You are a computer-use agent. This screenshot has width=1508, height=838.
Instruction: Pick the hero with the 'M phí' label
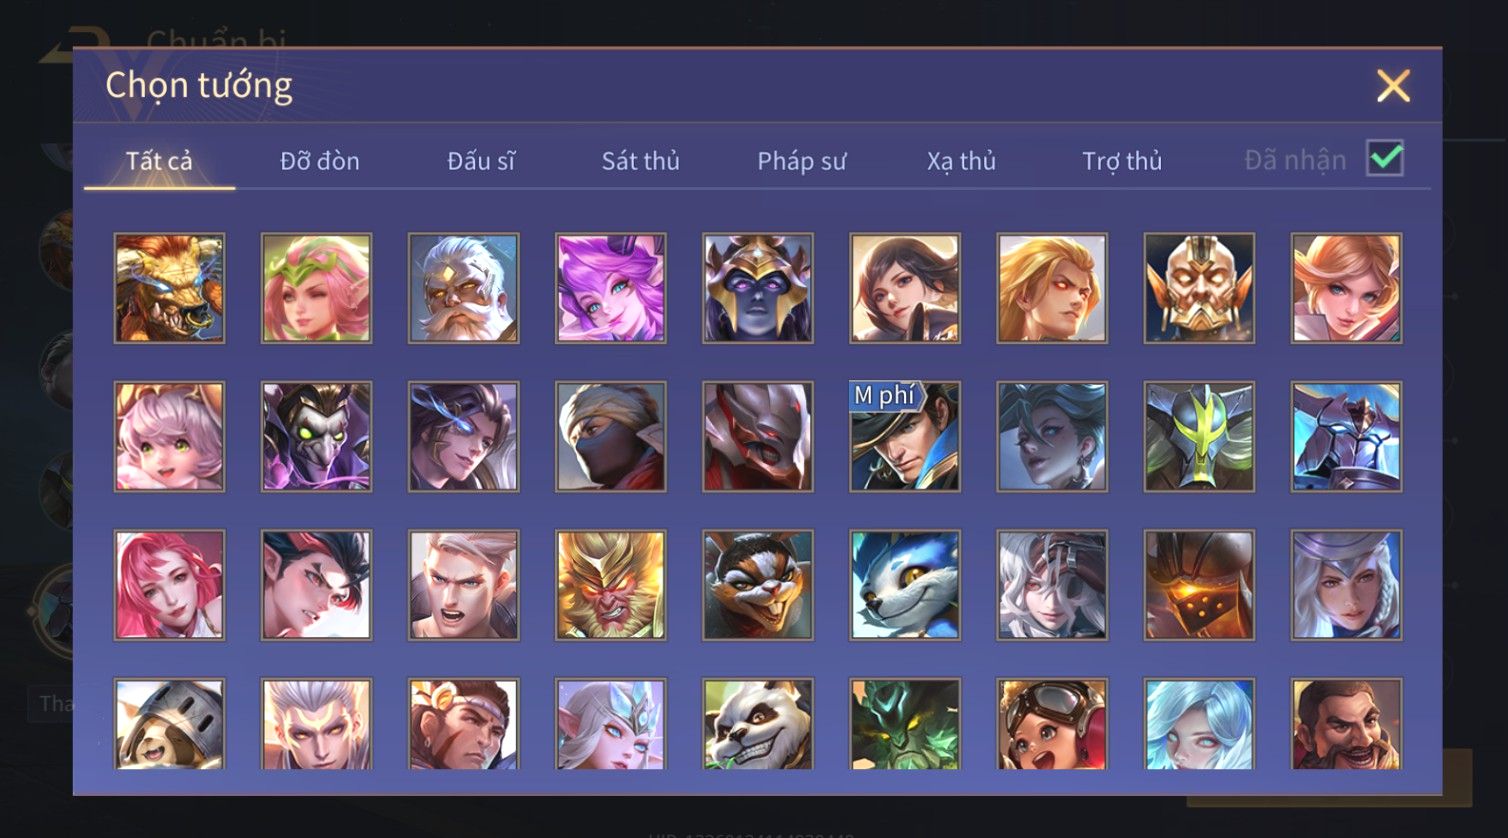point(905,436)
